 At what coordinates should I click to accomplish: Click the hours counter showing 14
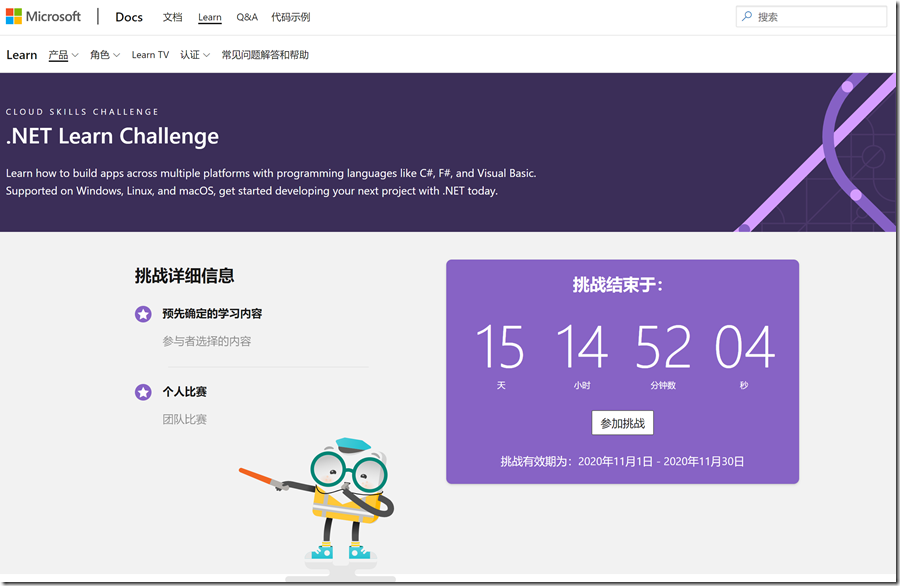pyautogui.click(x=582, y=346)
